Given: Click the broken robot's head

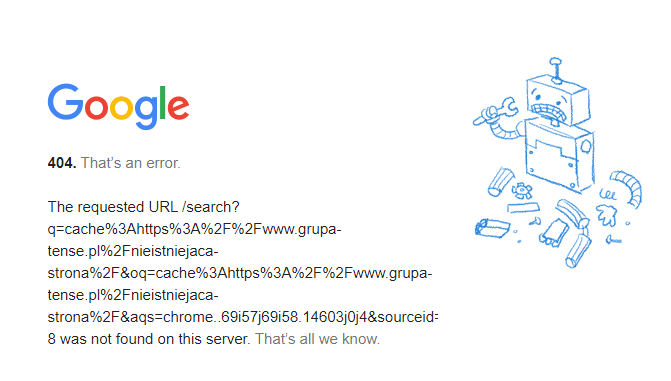Looking at the screenshot, I should pyautogui.click(x=558, y=100).
